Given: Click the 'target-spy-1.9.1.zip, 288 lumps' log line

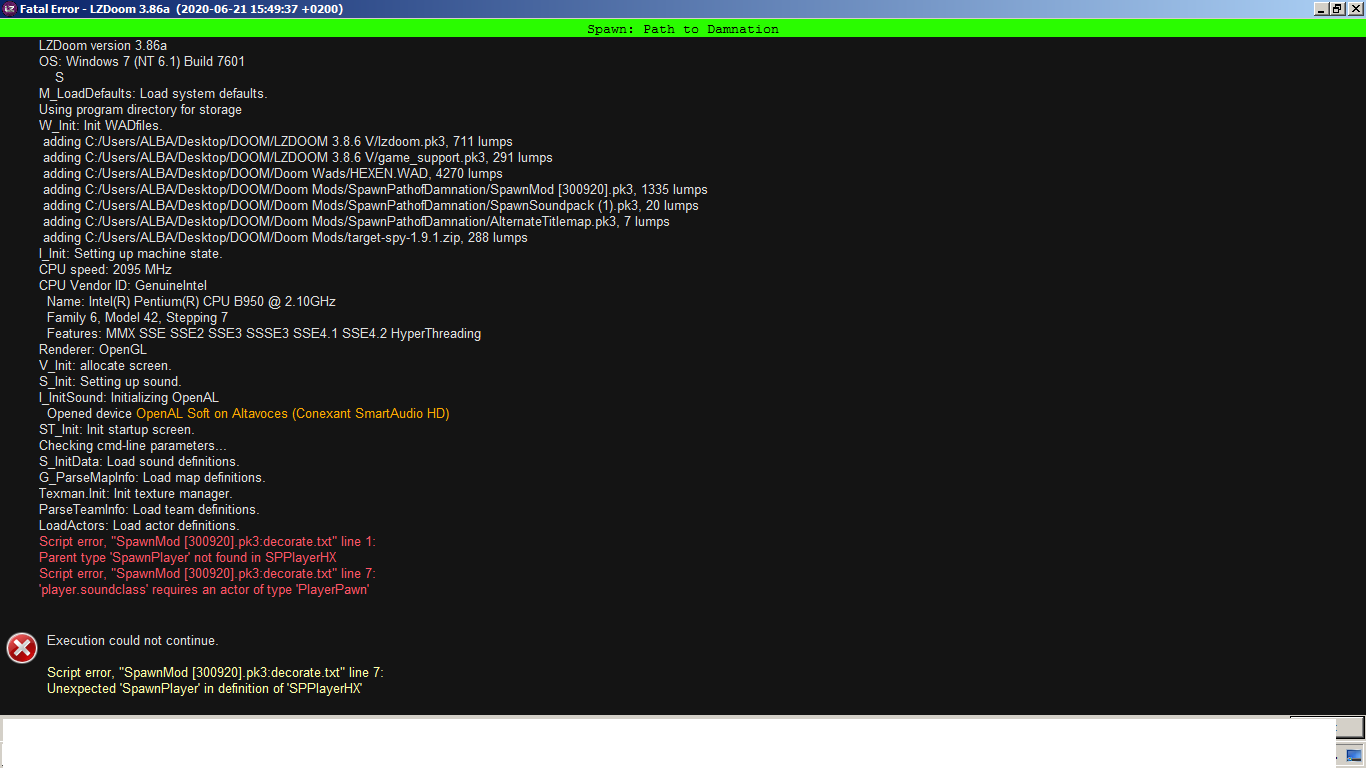Looking at the screenshot, I should [x=285, y=237].
